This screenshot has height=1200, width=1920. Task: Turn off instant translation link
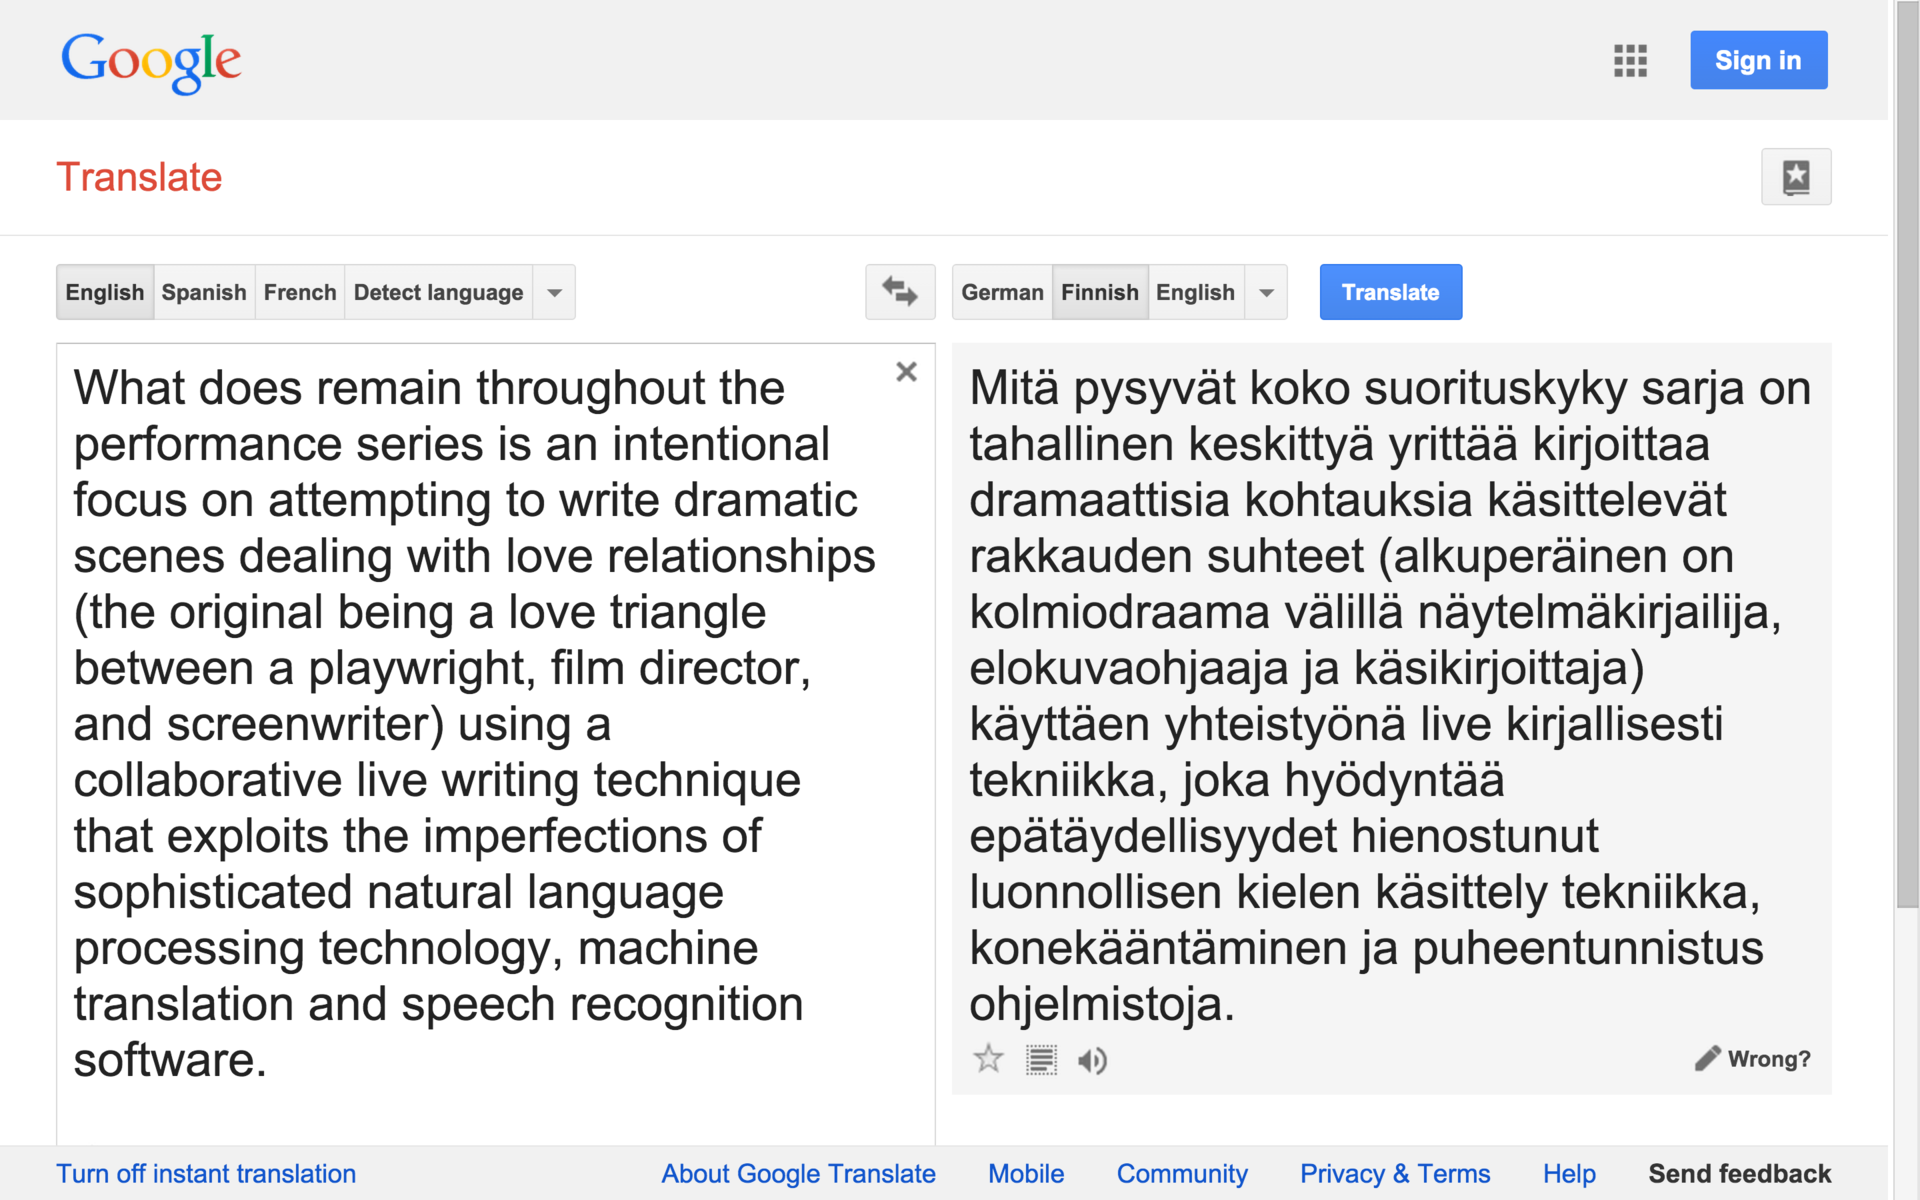point(206,1173)
